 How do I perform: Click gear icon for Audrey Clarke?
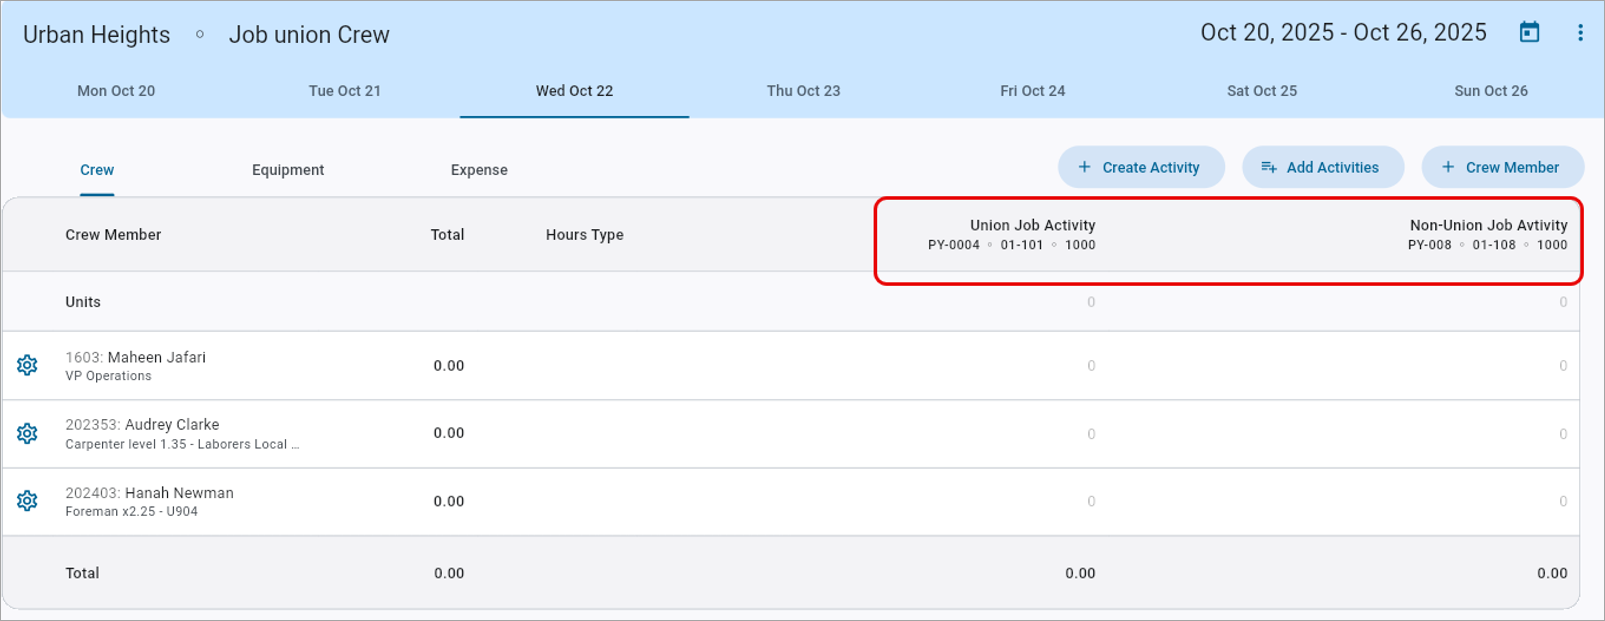(x=27, y=434)
